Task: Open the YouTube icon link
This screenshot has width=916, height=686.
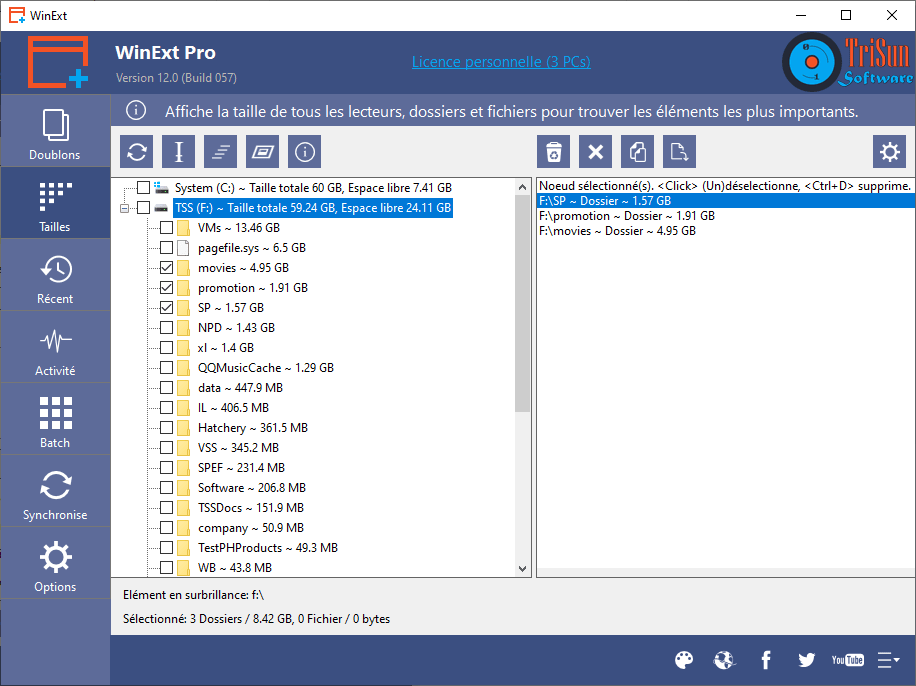Action: click(848, 660)
